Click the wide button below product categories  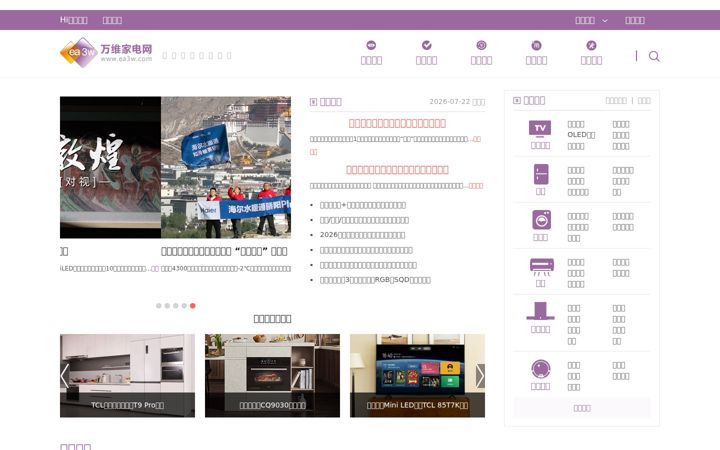582,408
